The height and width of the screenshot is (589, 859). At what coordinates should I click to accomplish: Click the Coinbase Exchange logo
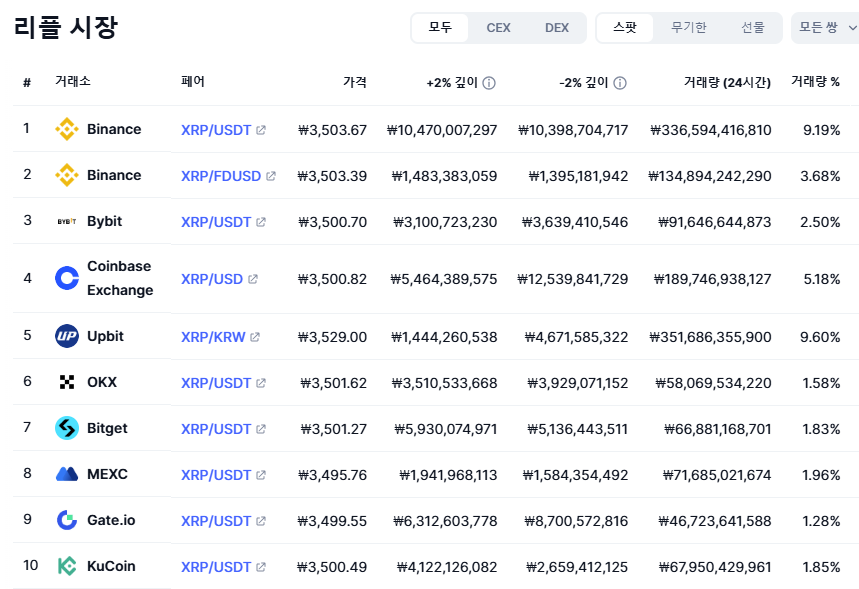click(x=67, y=278)
